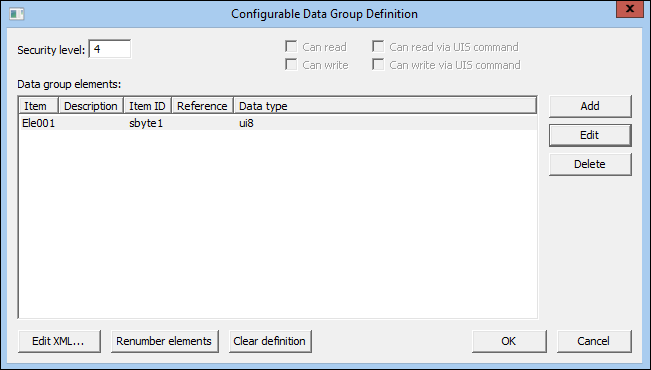Toggle the Can write checkbox
651x370 pixels.
(291, 65)
